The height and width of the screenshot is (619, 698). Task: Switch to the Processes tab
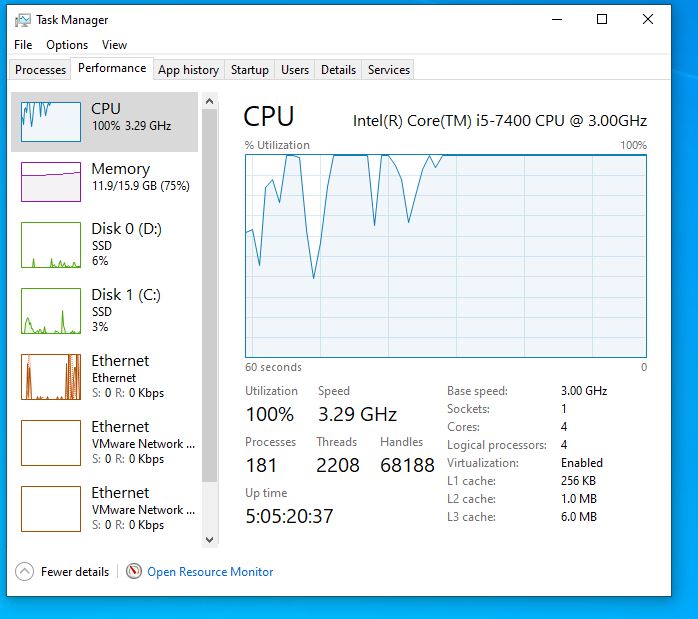(x=41, y=70)
